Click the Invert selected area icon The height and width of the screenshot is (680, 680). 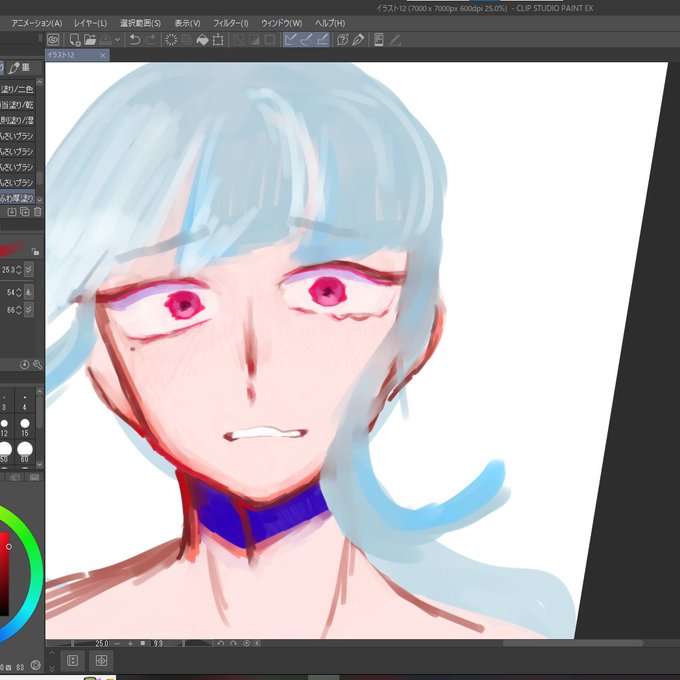pos(254,40)
